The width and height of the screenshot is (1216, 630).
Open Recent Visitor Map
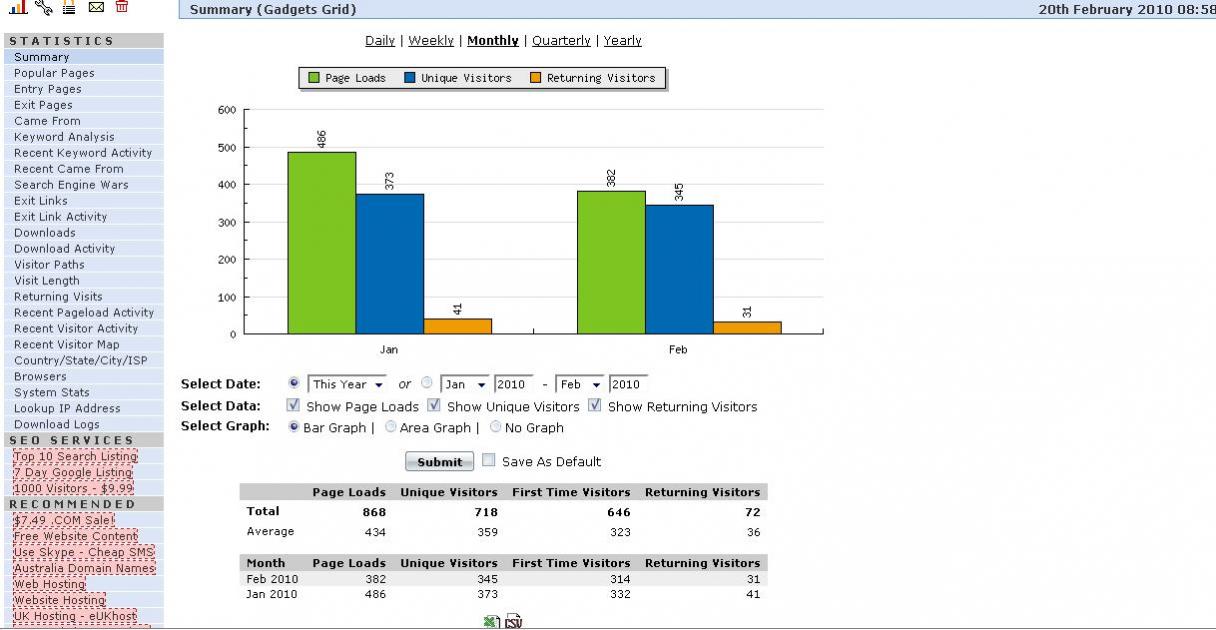84,345
